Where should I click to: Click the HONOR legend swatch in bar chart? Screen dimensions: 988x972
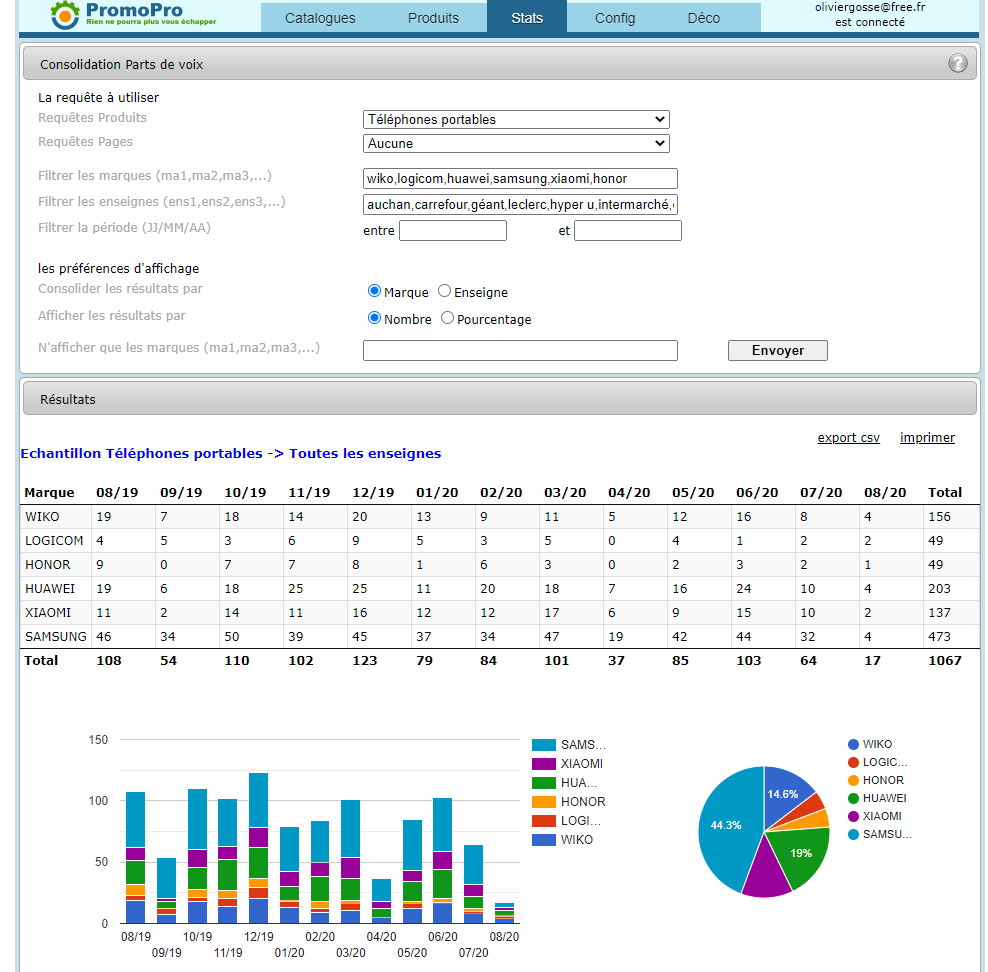pyautogui.click(x=543, y=802)
